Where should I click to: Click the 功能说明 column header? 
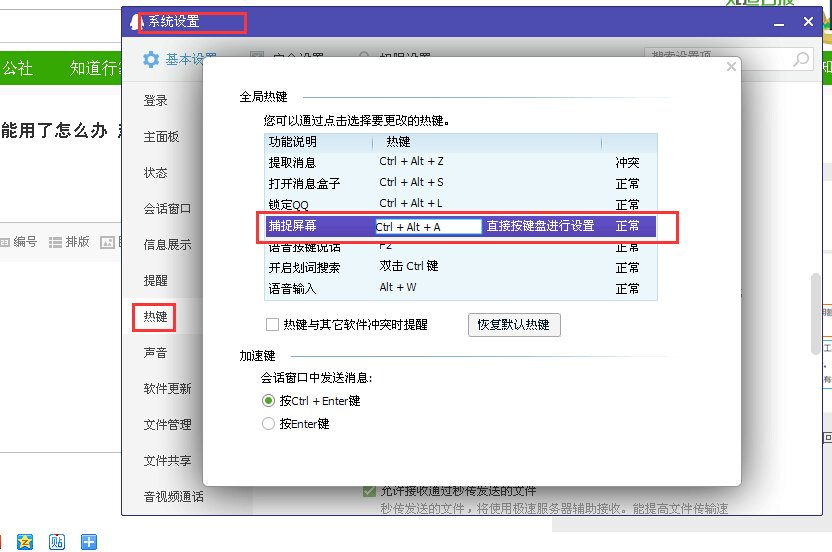click(292, 142)
